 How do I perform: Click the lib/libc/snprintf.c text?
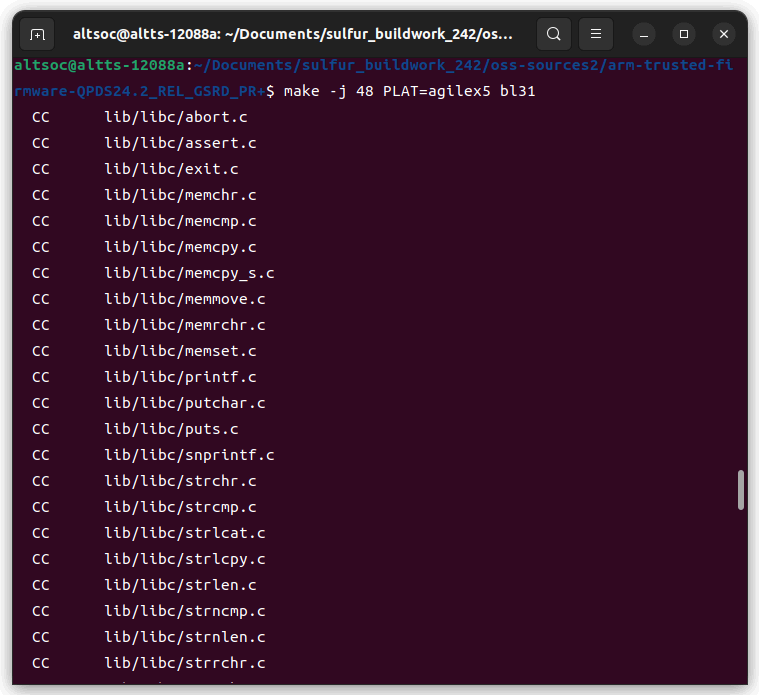189,455
